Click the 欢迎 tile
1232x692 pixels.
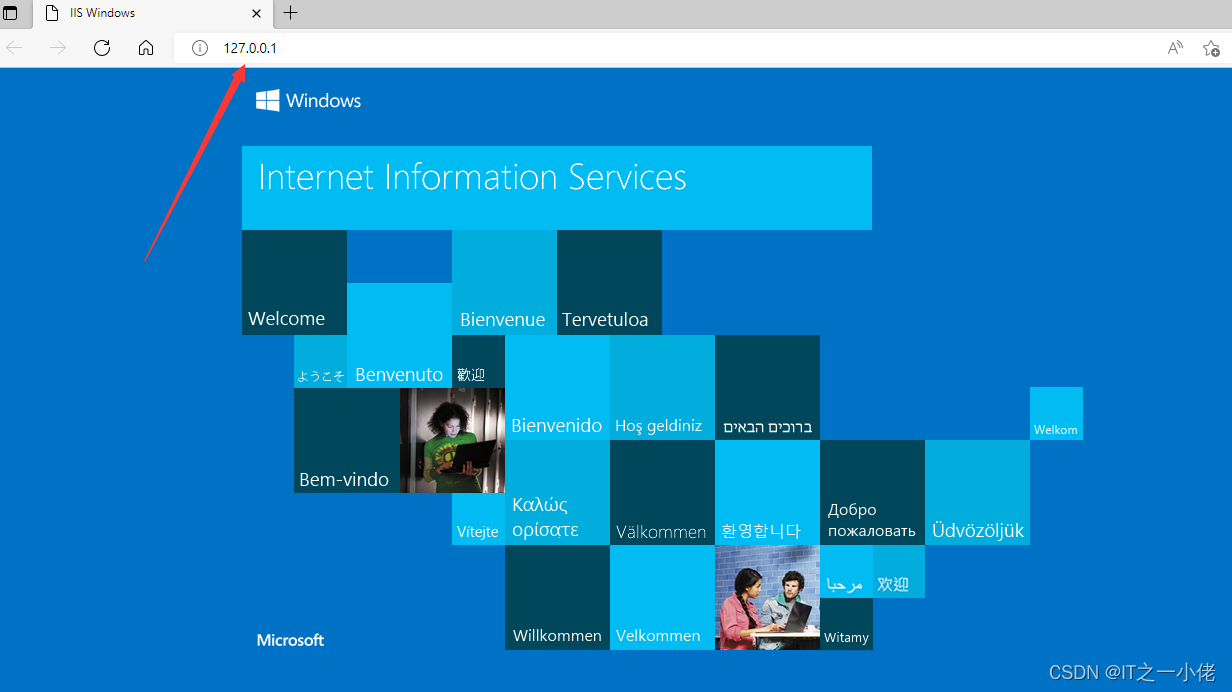pos(898,571)
